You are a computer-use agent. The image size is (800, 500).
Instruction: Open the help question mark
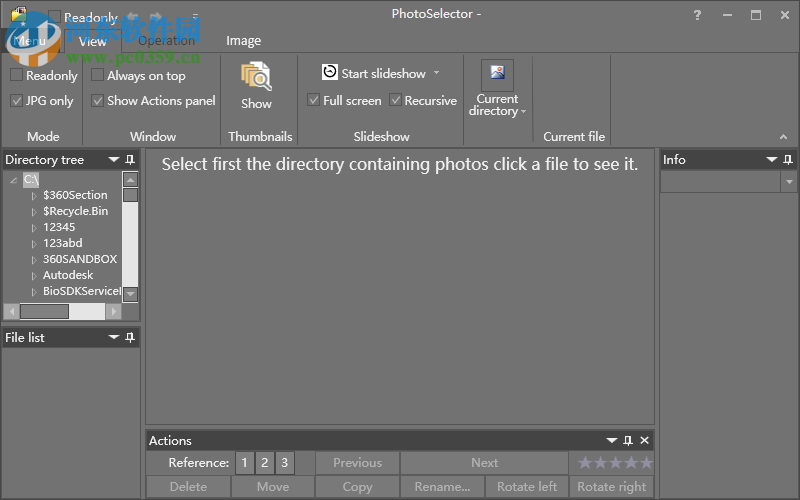tap(697, 15)
